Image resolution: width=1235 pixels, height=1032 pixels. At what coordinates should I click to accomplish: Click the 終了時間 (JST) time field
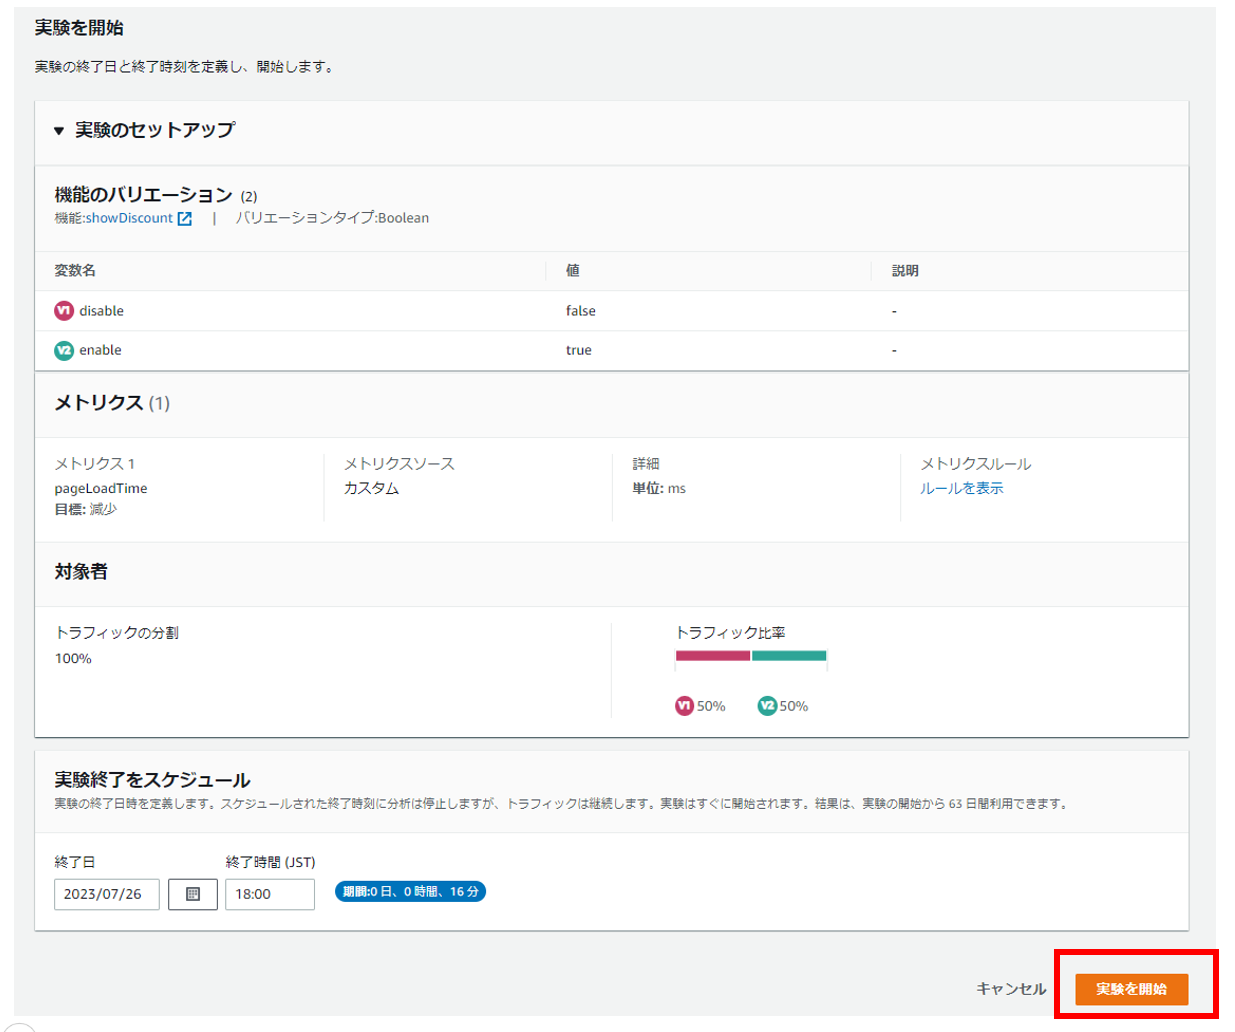269,894
